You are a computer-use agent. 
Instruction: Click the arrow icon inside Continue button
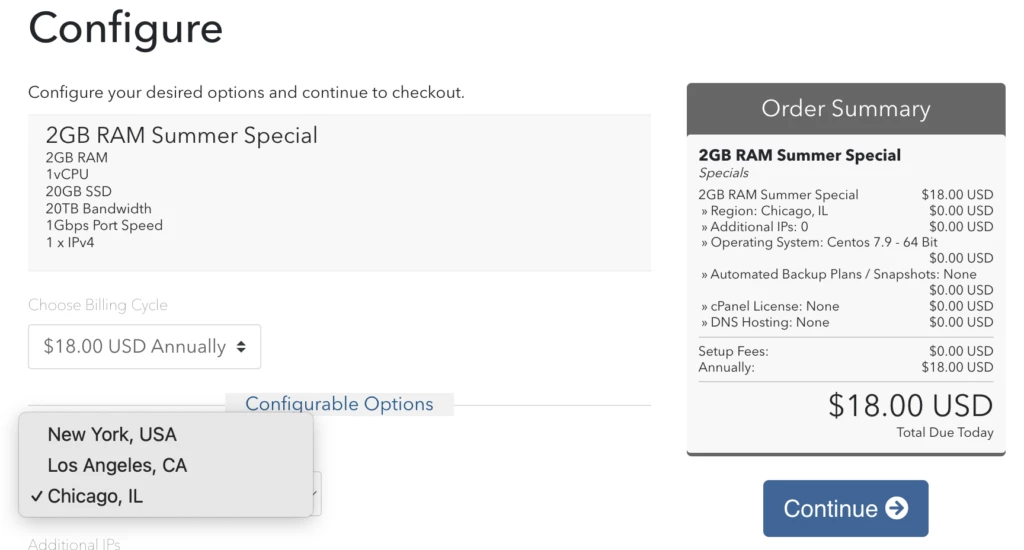(897, 508)
